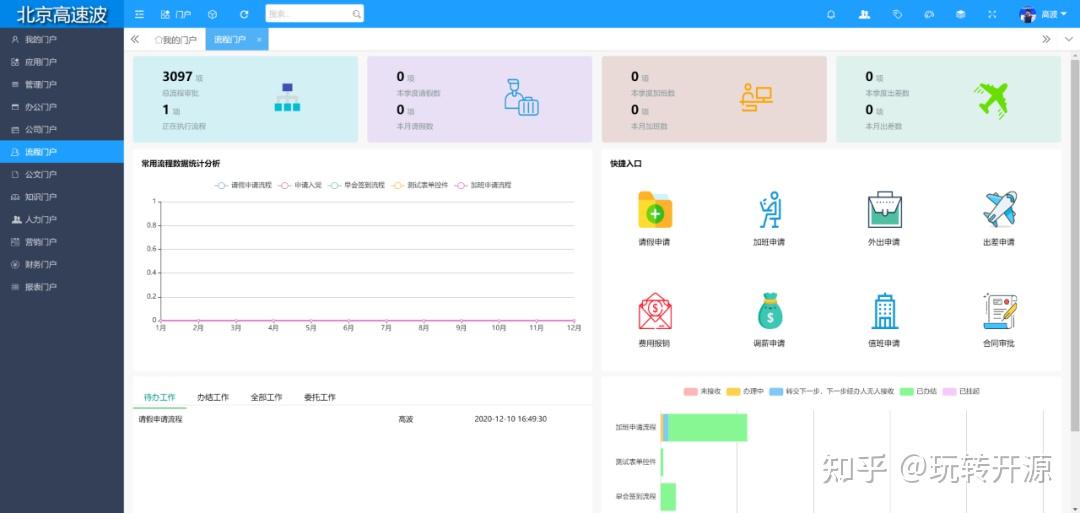Open the 费用报销 envelope icon
This screenshot has height=513, width=1080.
654,311
